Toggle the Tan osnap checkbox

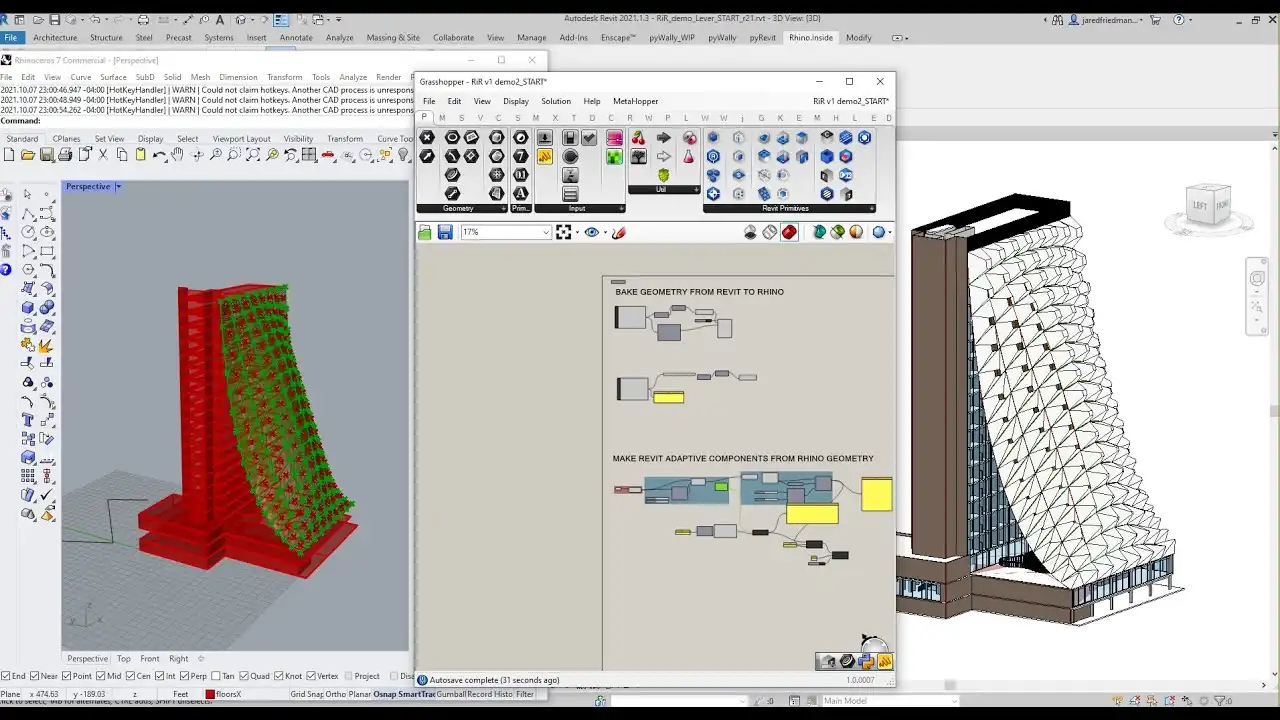pyautogui.click(x=216, y=676)
